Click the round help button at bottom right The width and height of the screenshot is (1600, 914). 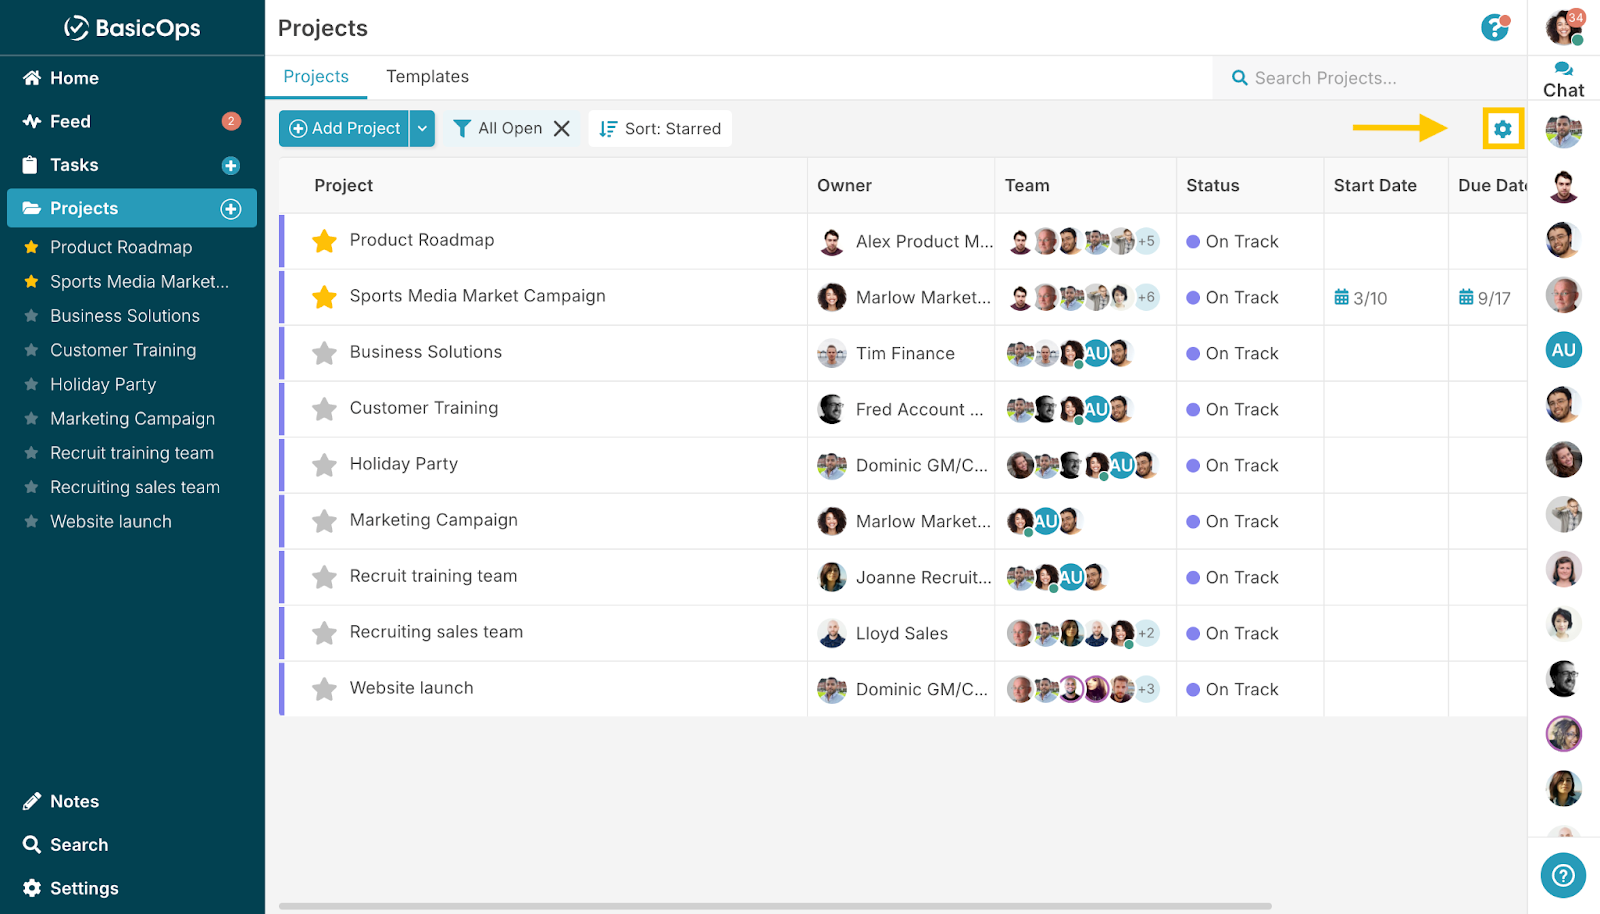(1562, 876)
